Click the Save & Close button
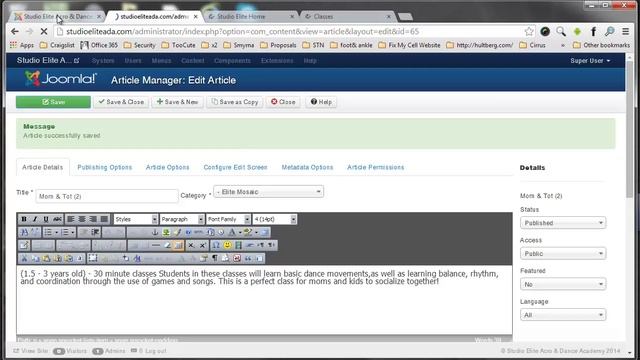This screenshot has width=640, height=360. (x=121, y=102)
